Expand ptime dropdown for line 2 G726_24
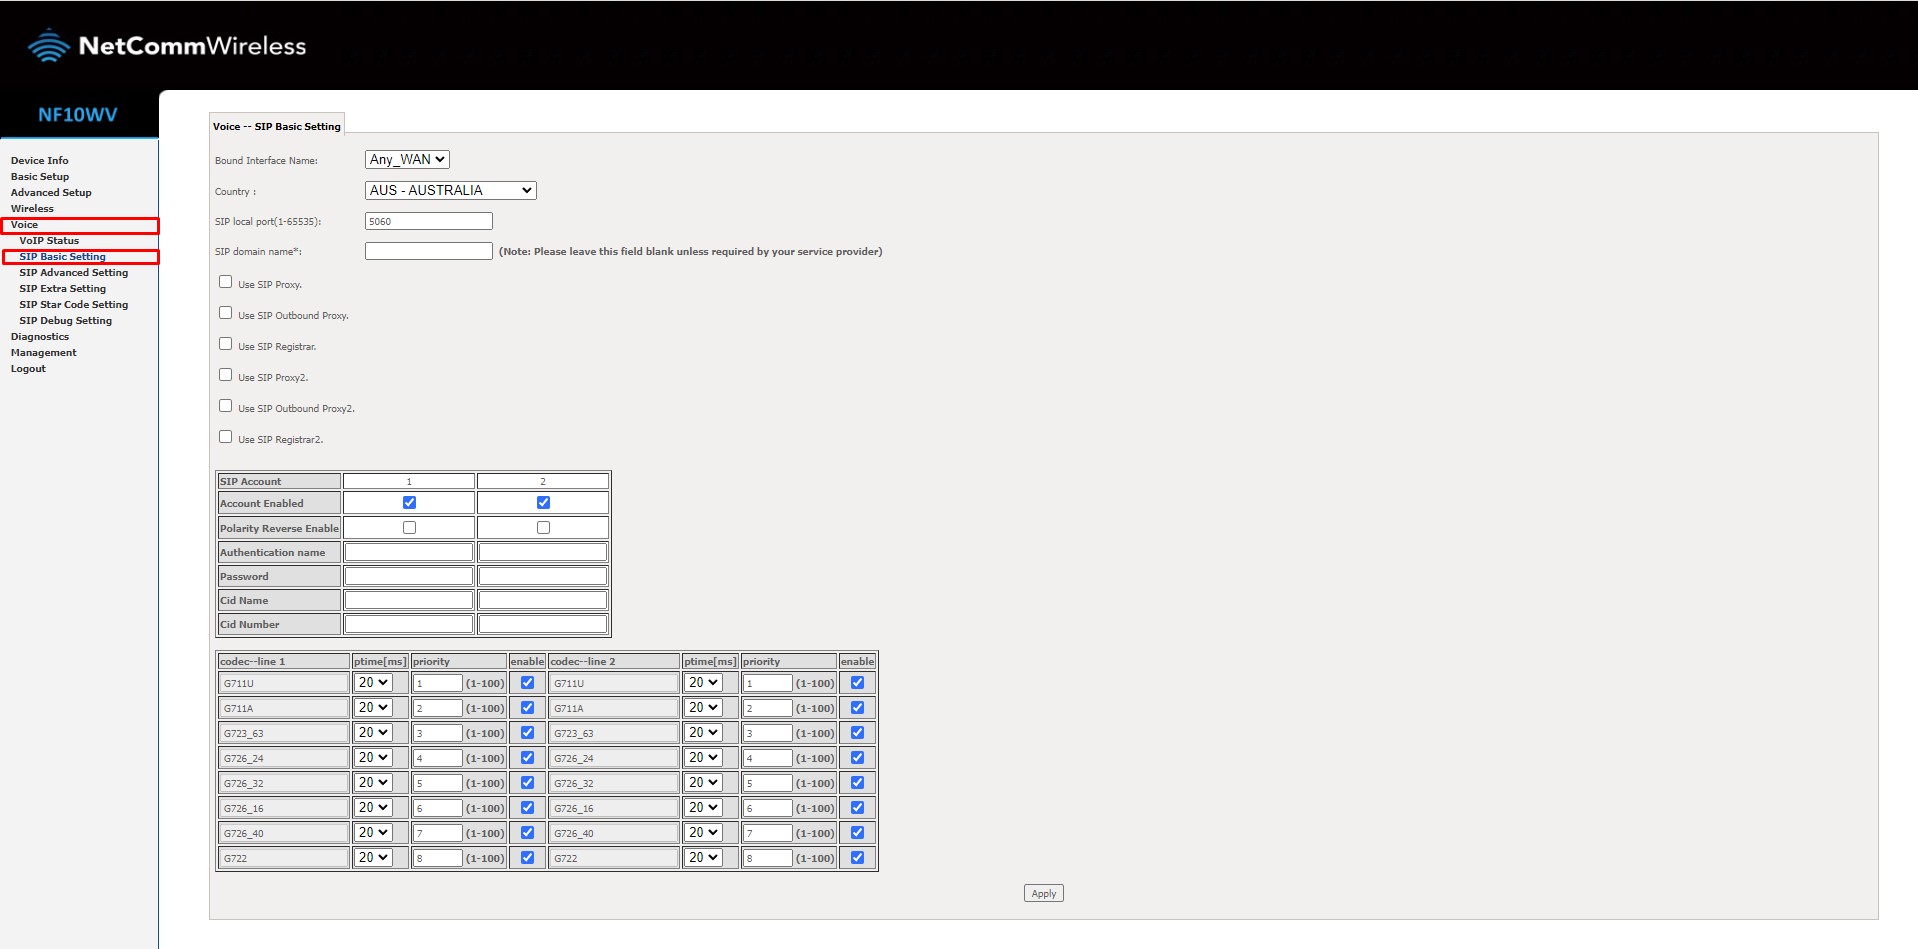The height and width of the screenshot is (949, 1918). pyautogui.click(x=703, y=757)
